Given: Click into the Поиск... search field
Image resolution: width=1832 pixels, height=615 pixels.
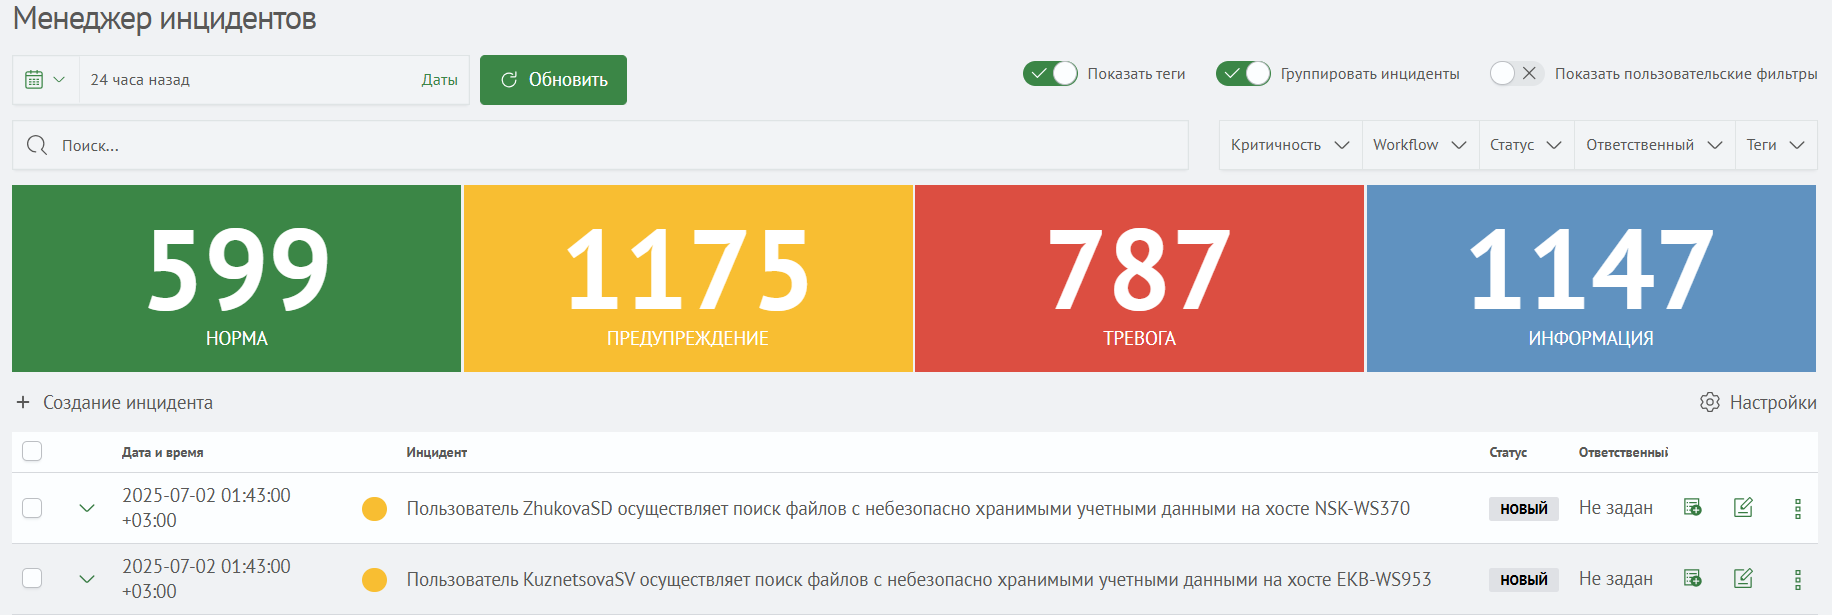Looking at the screenshot, I should click(600, 145).
